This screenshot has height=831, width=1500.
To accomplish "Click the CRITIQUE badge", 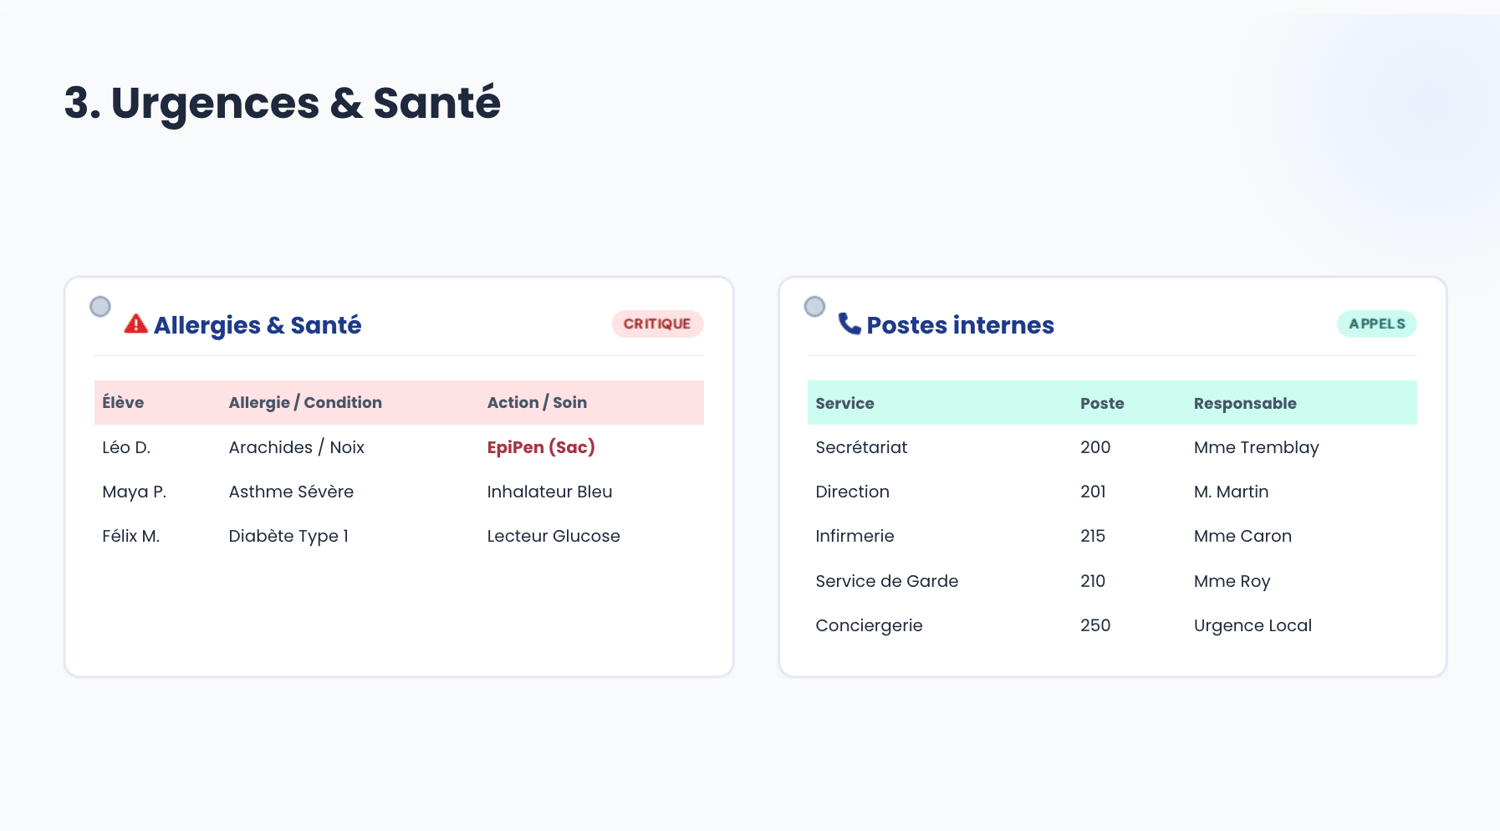I will [657, 324].
